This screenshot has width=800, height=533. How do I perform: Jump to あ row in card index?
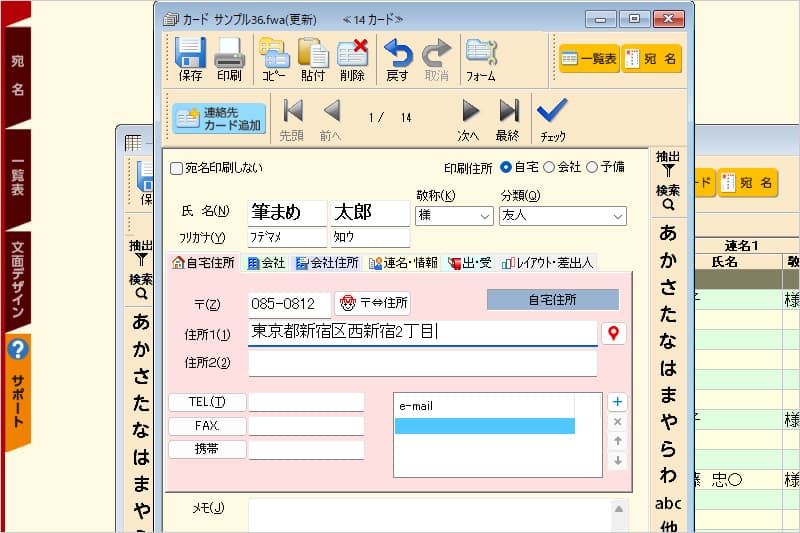[x=668, y=233]
